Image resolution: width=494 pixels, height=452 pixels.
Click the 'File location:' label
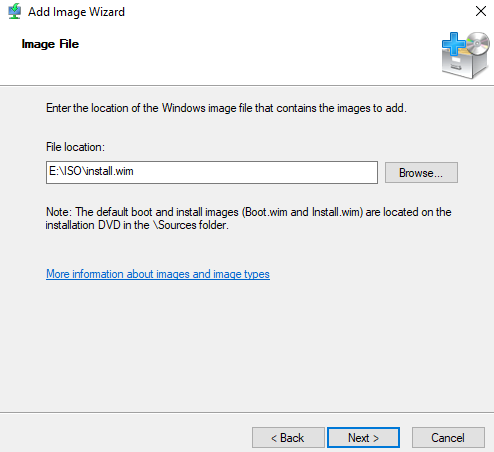pyautogui.click(x=75, y=147)
